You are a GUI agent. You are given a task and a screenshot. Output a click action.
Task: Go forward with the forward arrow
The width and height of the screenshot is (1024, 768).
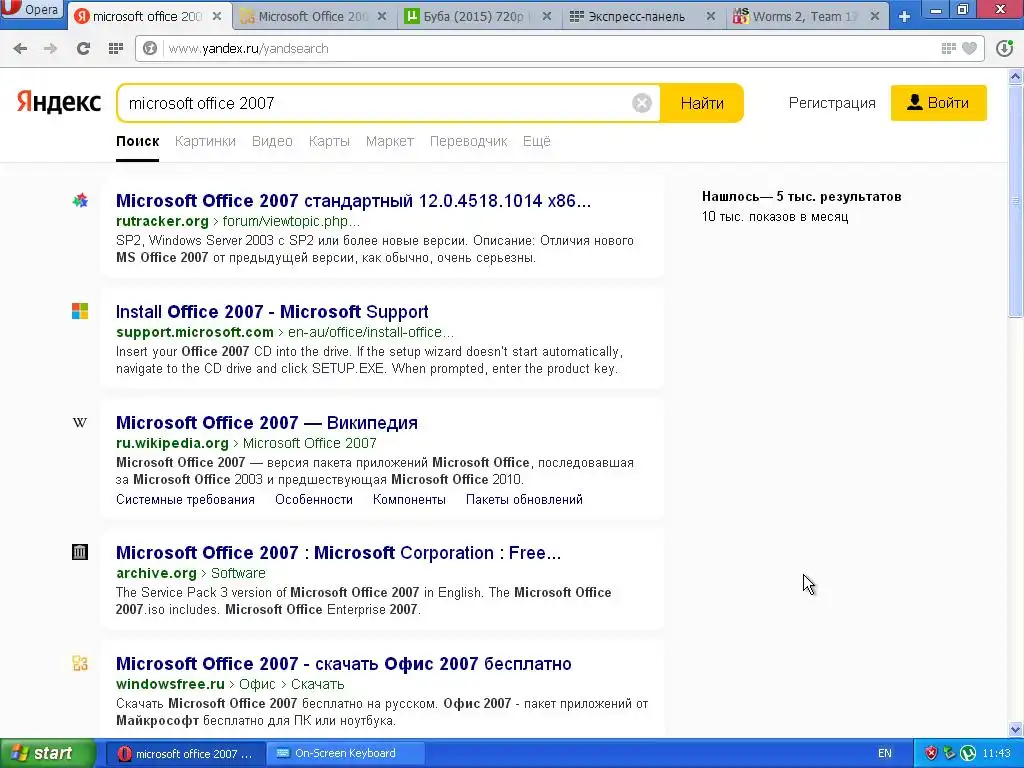tap(50, 48)
